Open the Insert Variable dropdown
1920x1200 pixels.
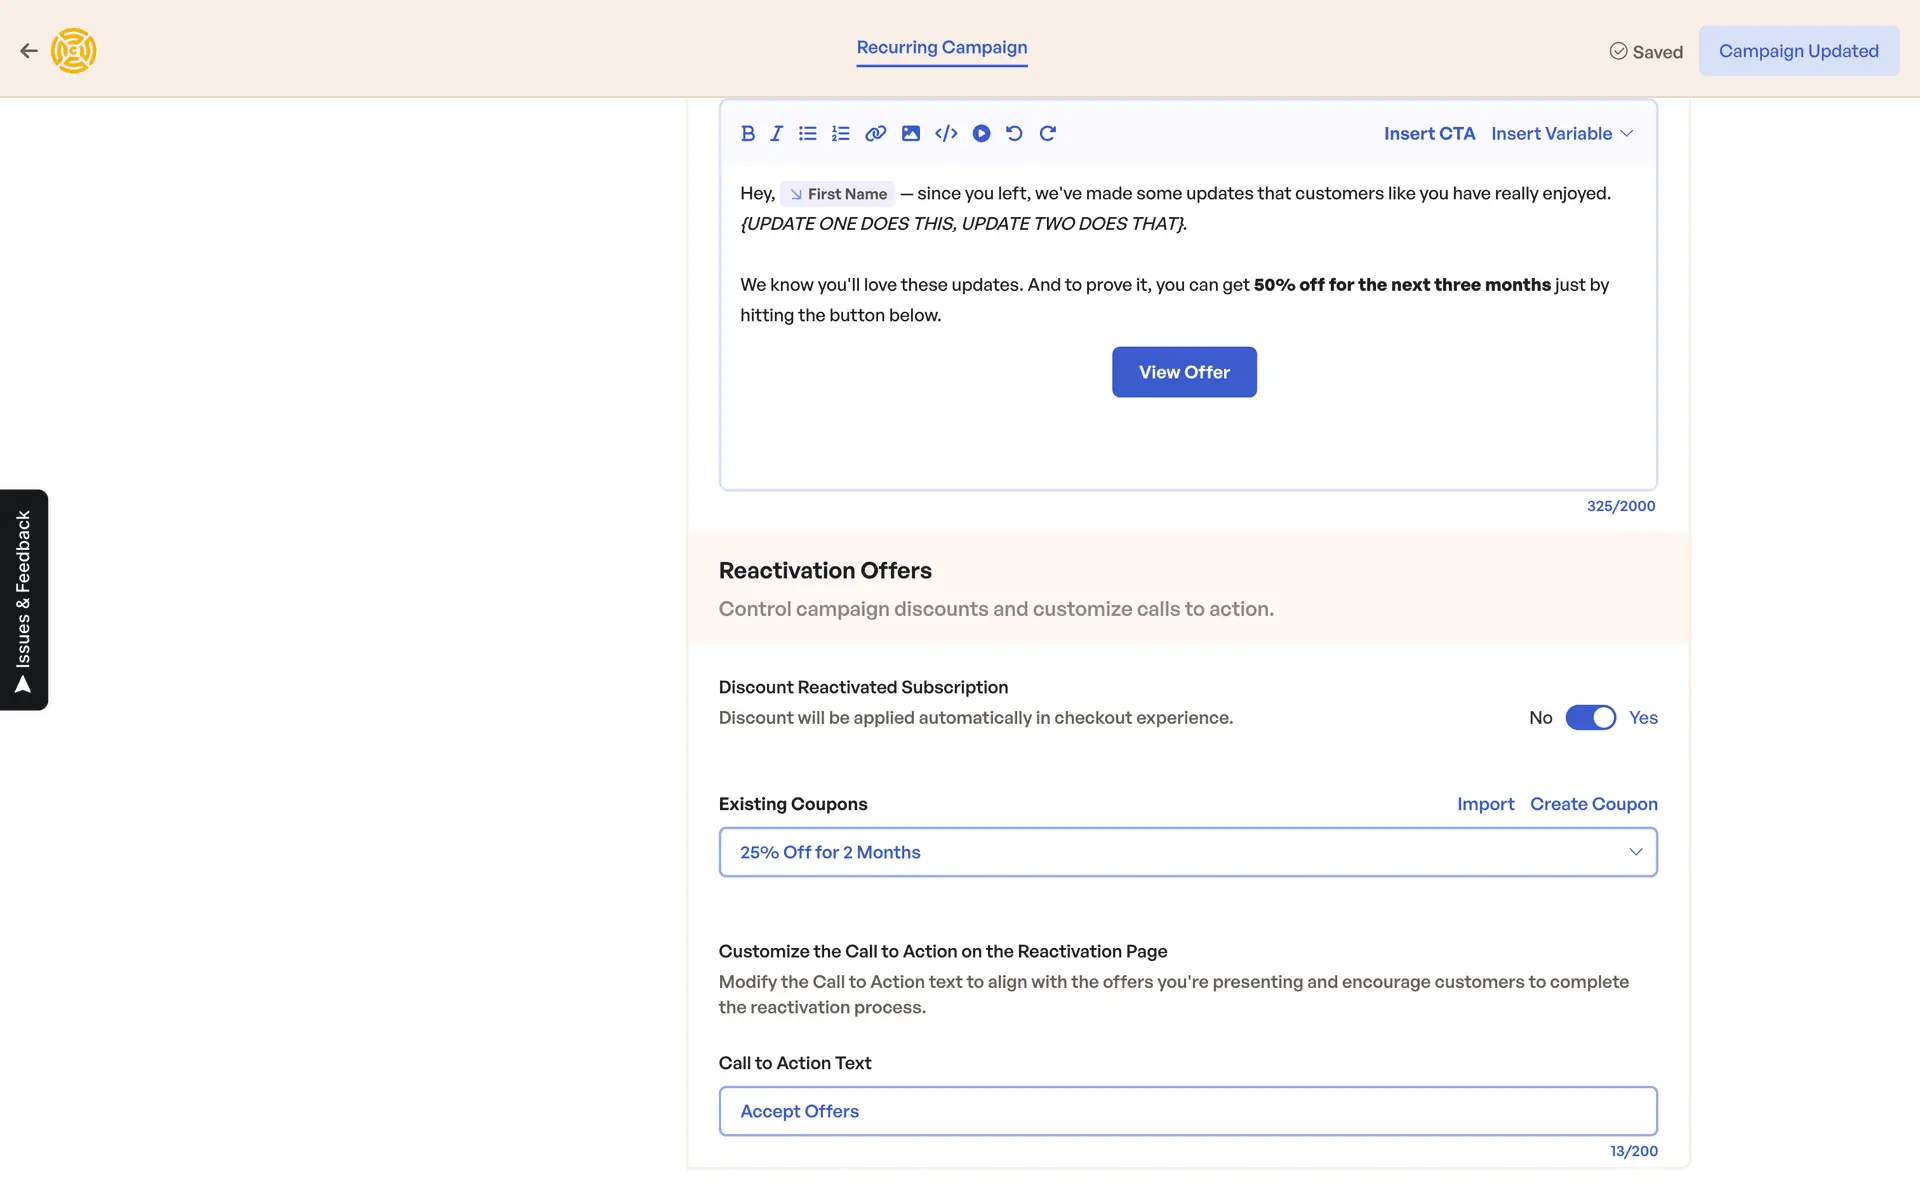coord(1561,133)
